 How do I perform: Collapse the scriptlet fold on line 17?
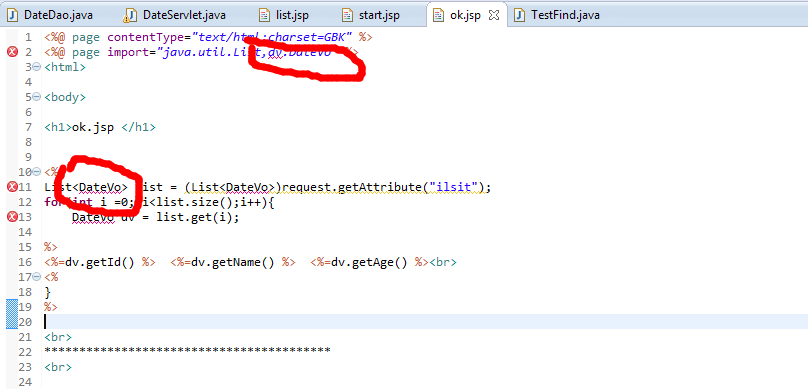click(36, 277)
